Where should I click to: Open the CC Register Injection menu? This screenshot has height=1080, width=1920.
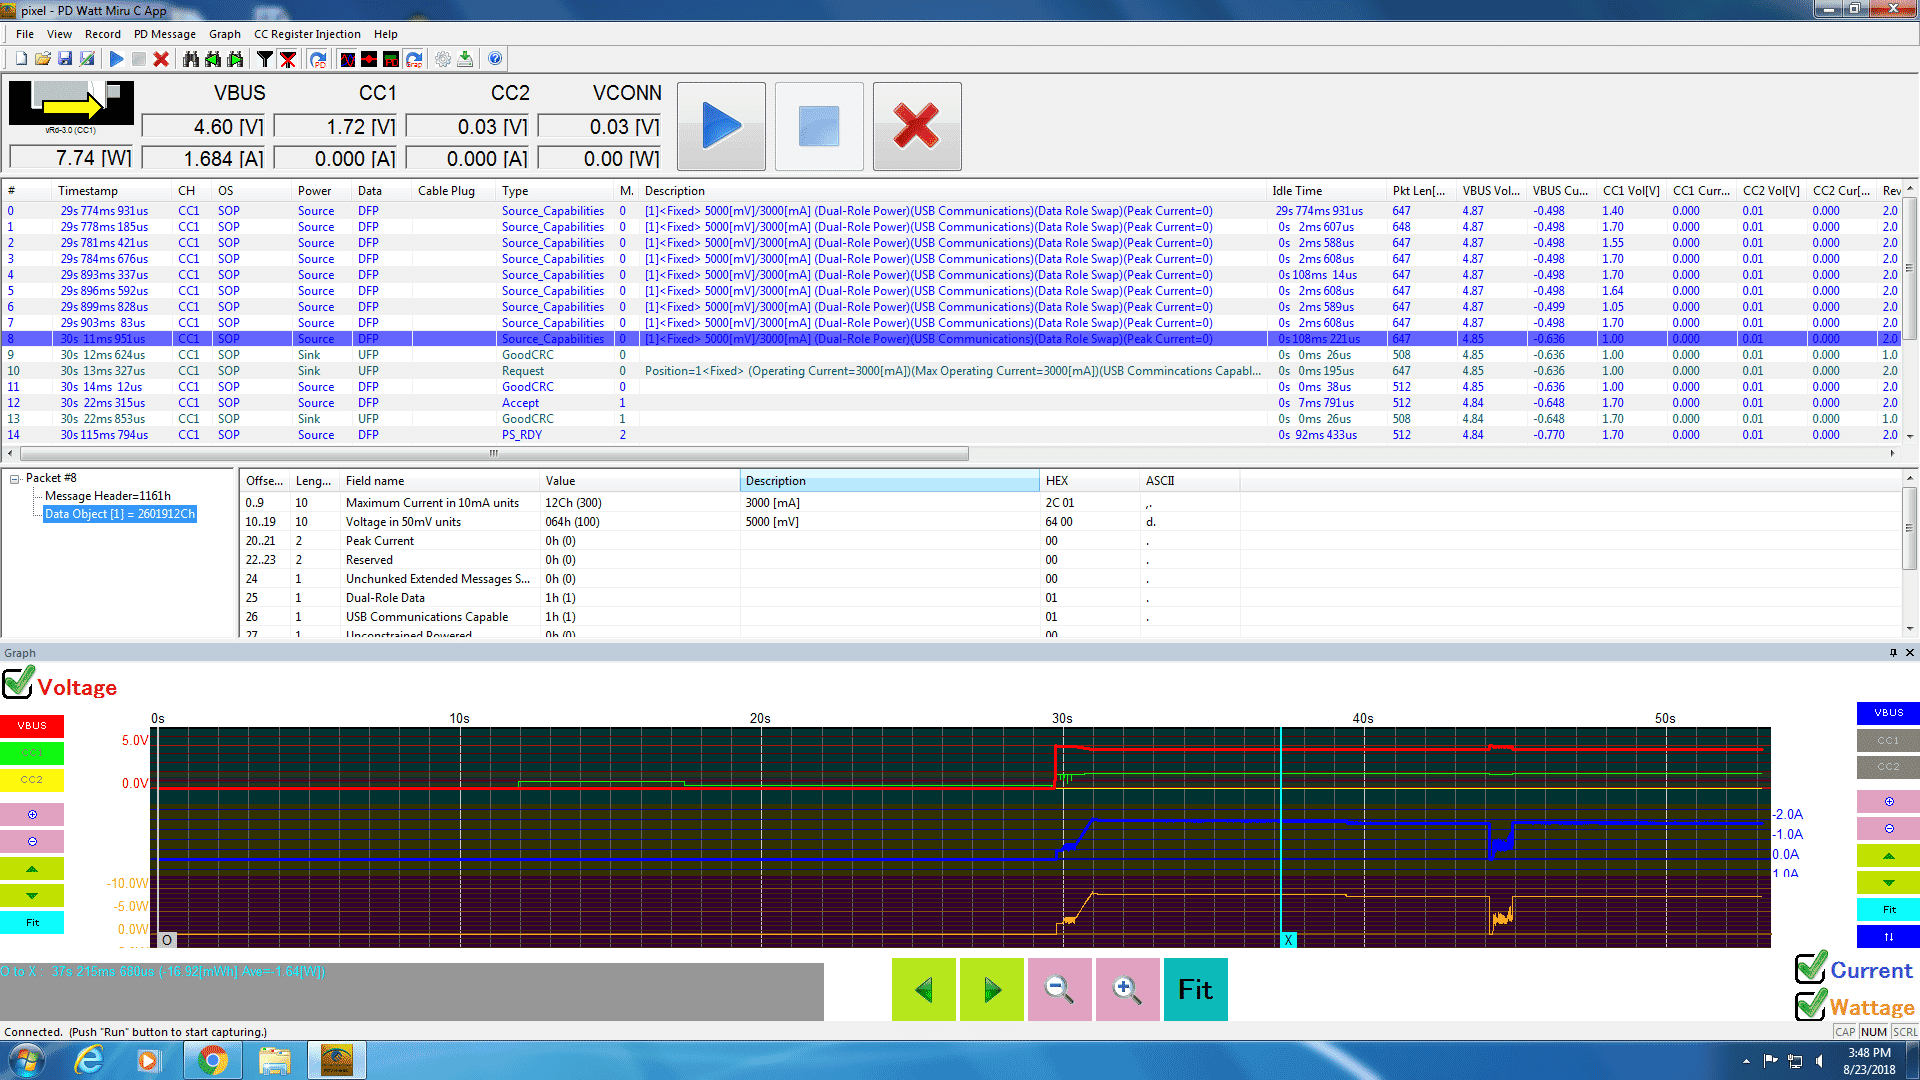307,33
